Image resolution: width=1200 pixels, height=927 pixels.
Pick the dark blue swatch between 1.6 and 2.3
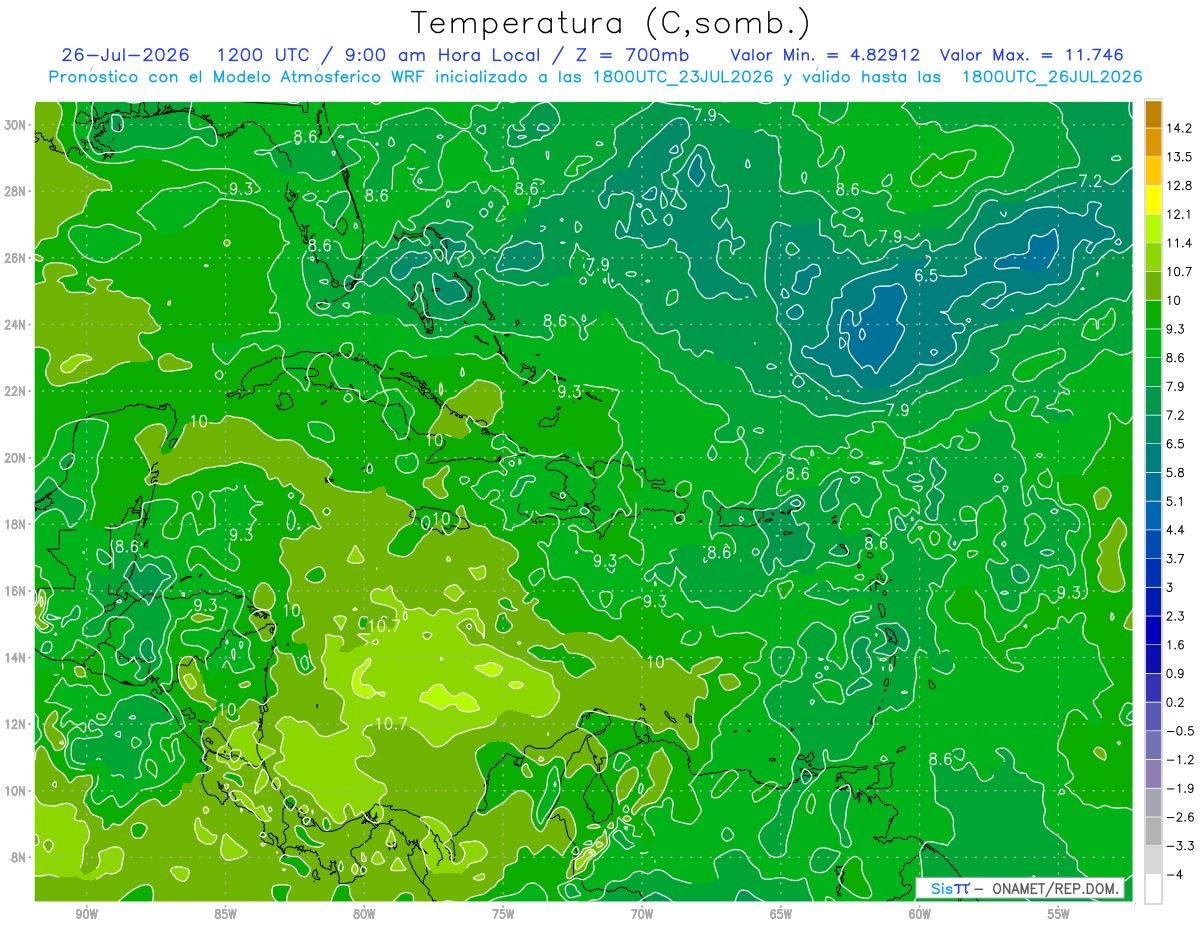point(1154,630)
